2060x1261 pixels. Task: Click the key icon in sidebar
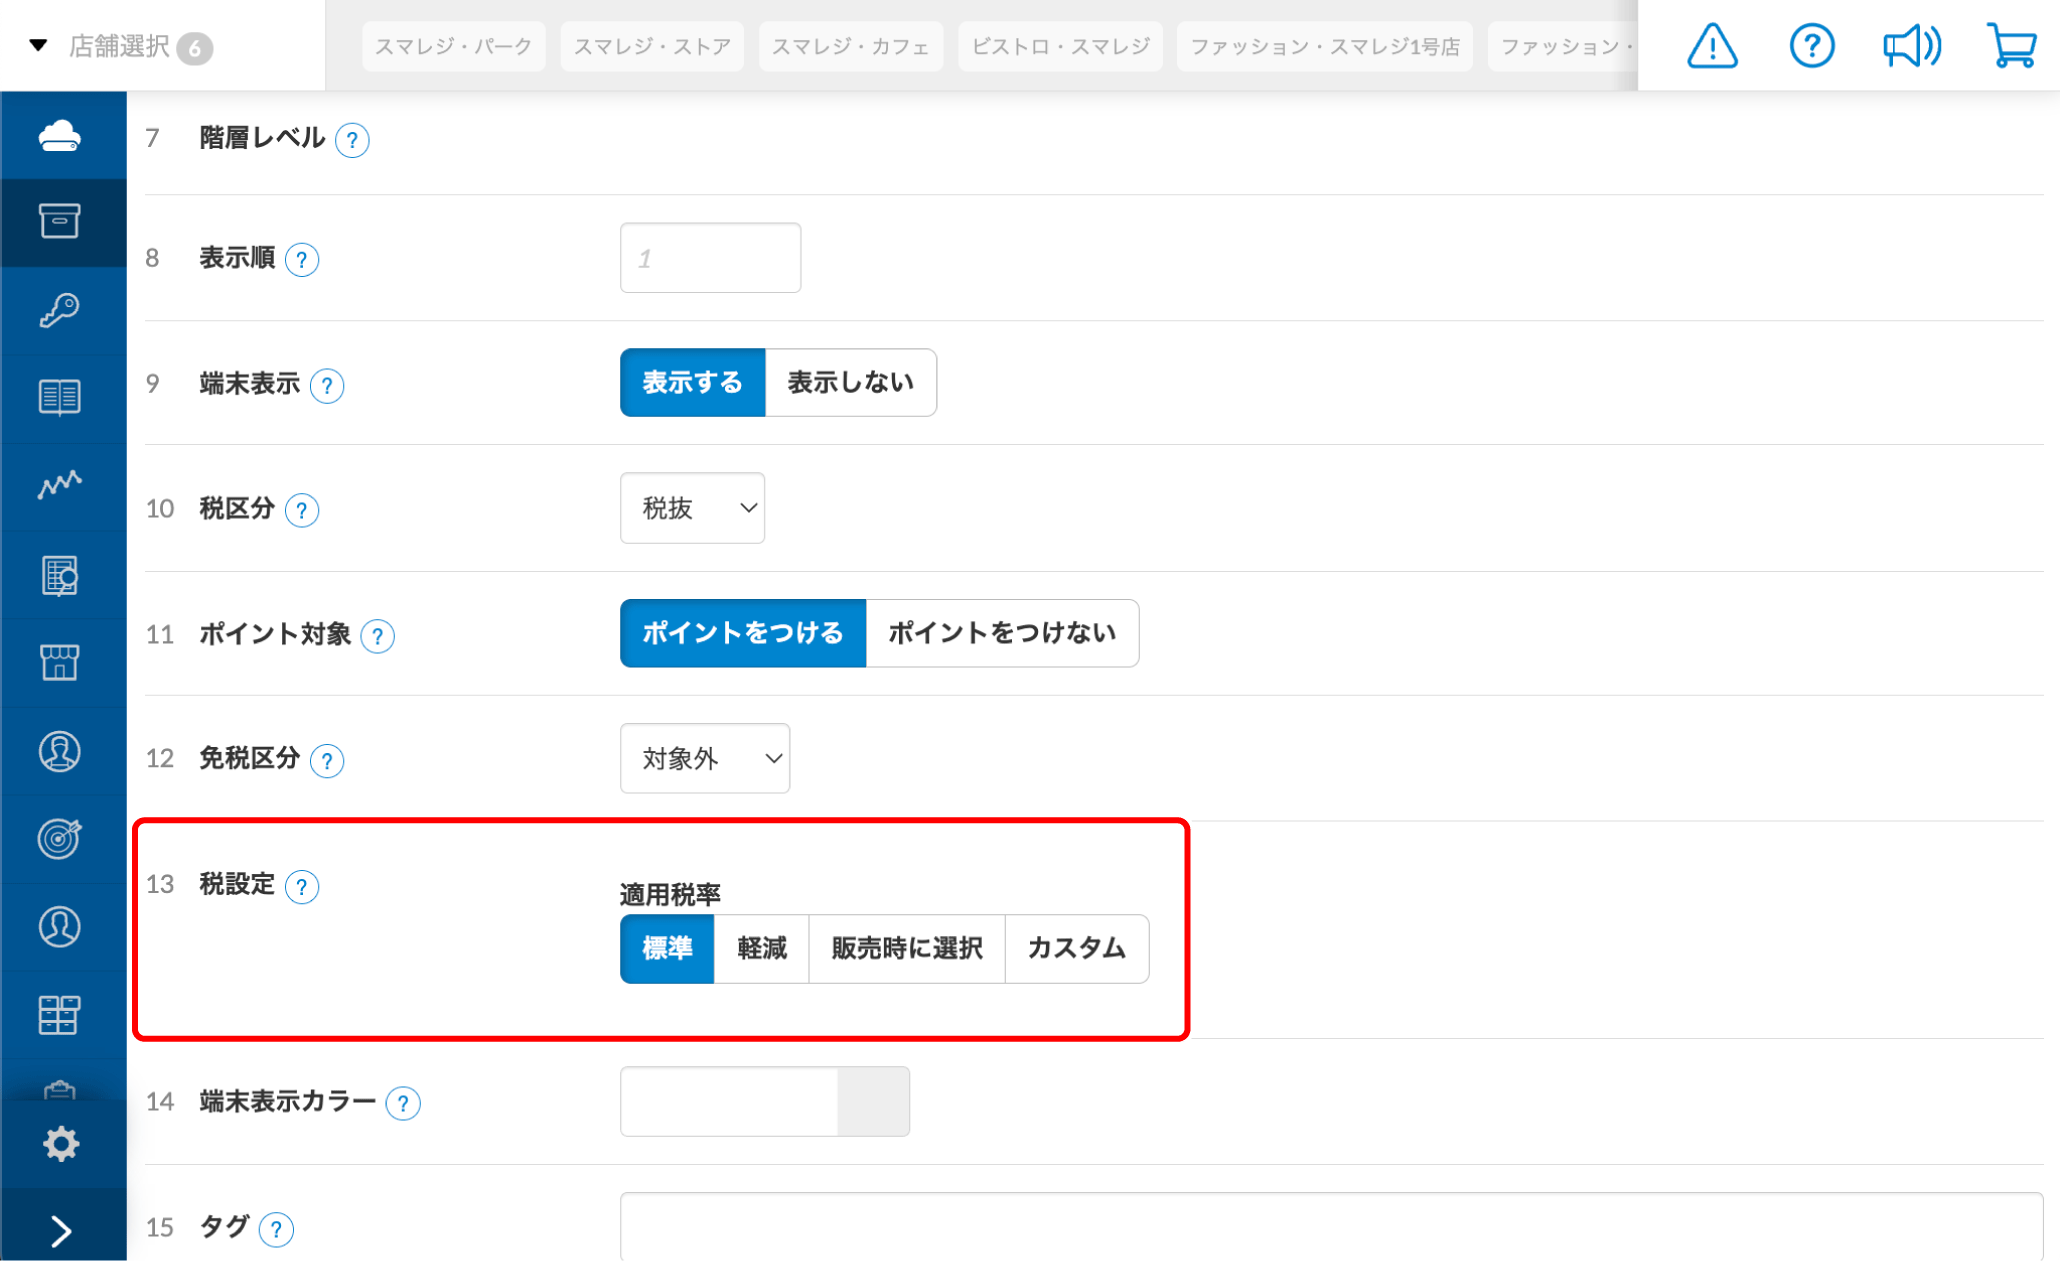60,310
